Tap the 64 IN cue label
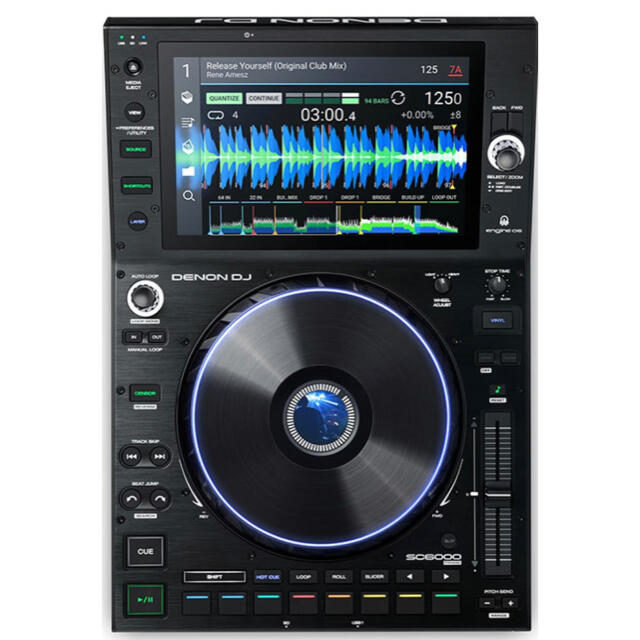Screen dimensions: 640x640 (224, 198)
